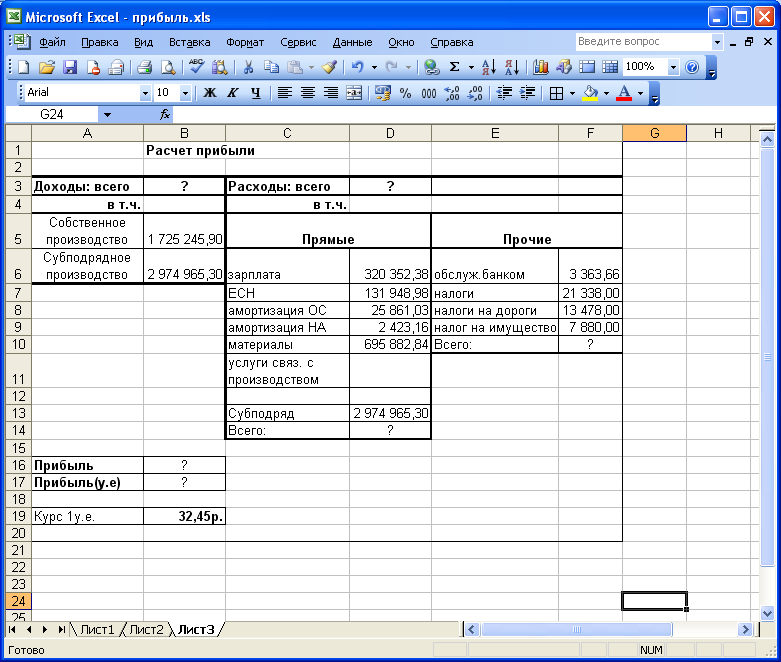Image resolution: width=781 pixels, height=662 pixels.
Task: Apply yellow Fill Color bucket
Action: click(590, 93)
